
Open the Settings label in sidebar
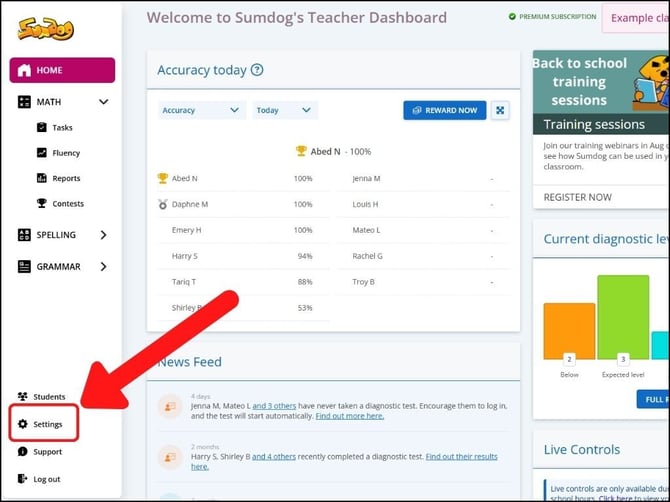pyautogui.click(x=48, y=424)
